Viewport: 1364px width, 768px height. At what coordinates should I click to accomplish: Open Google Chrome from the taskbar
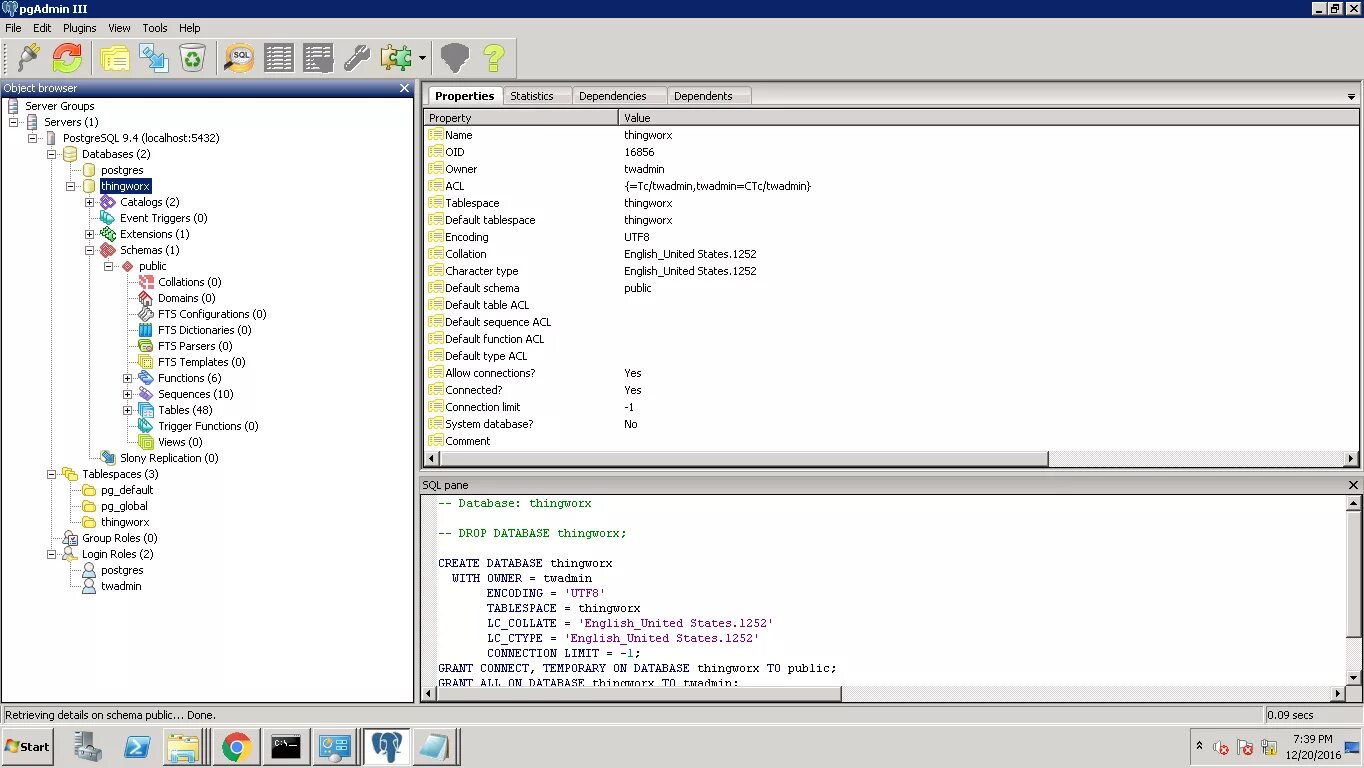237,746
